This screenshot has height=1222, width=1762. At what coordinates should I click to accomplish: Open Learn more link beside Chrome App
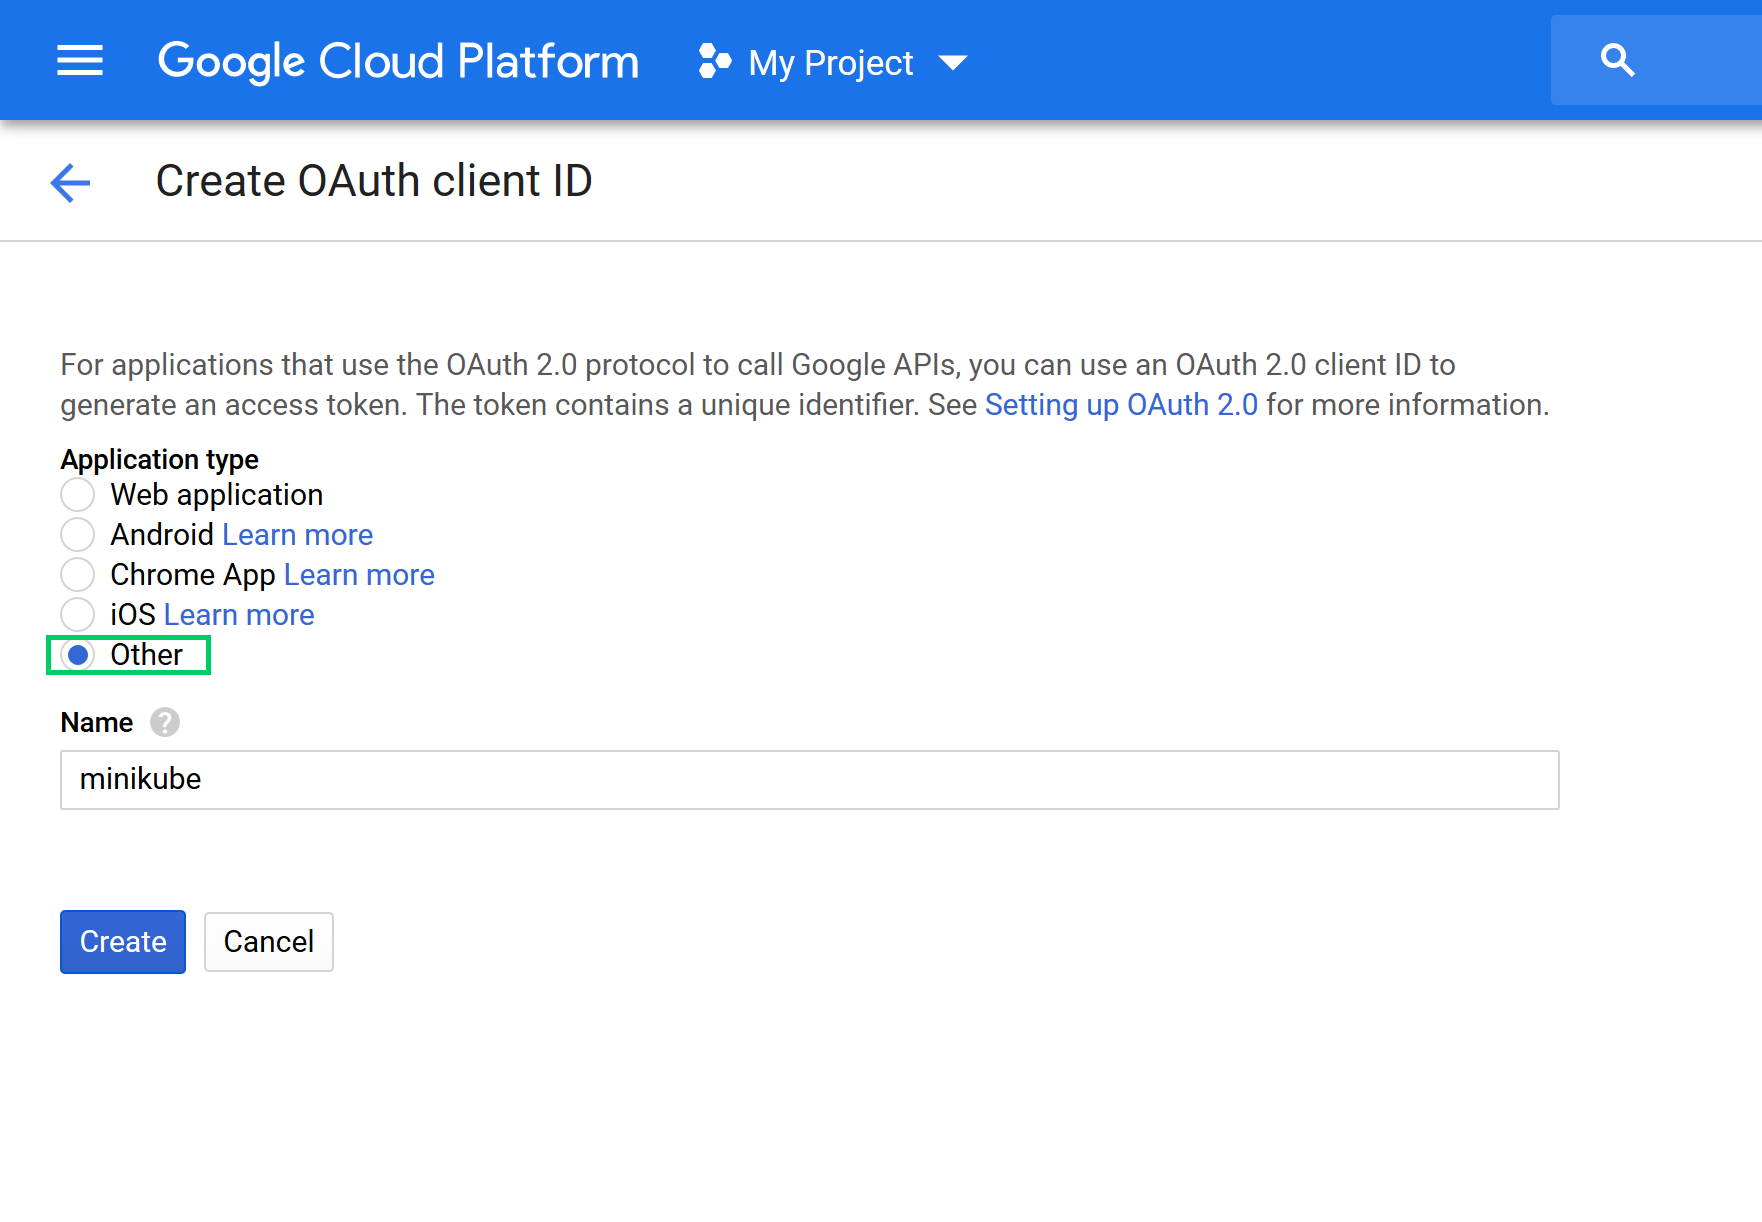click(359, 575)
